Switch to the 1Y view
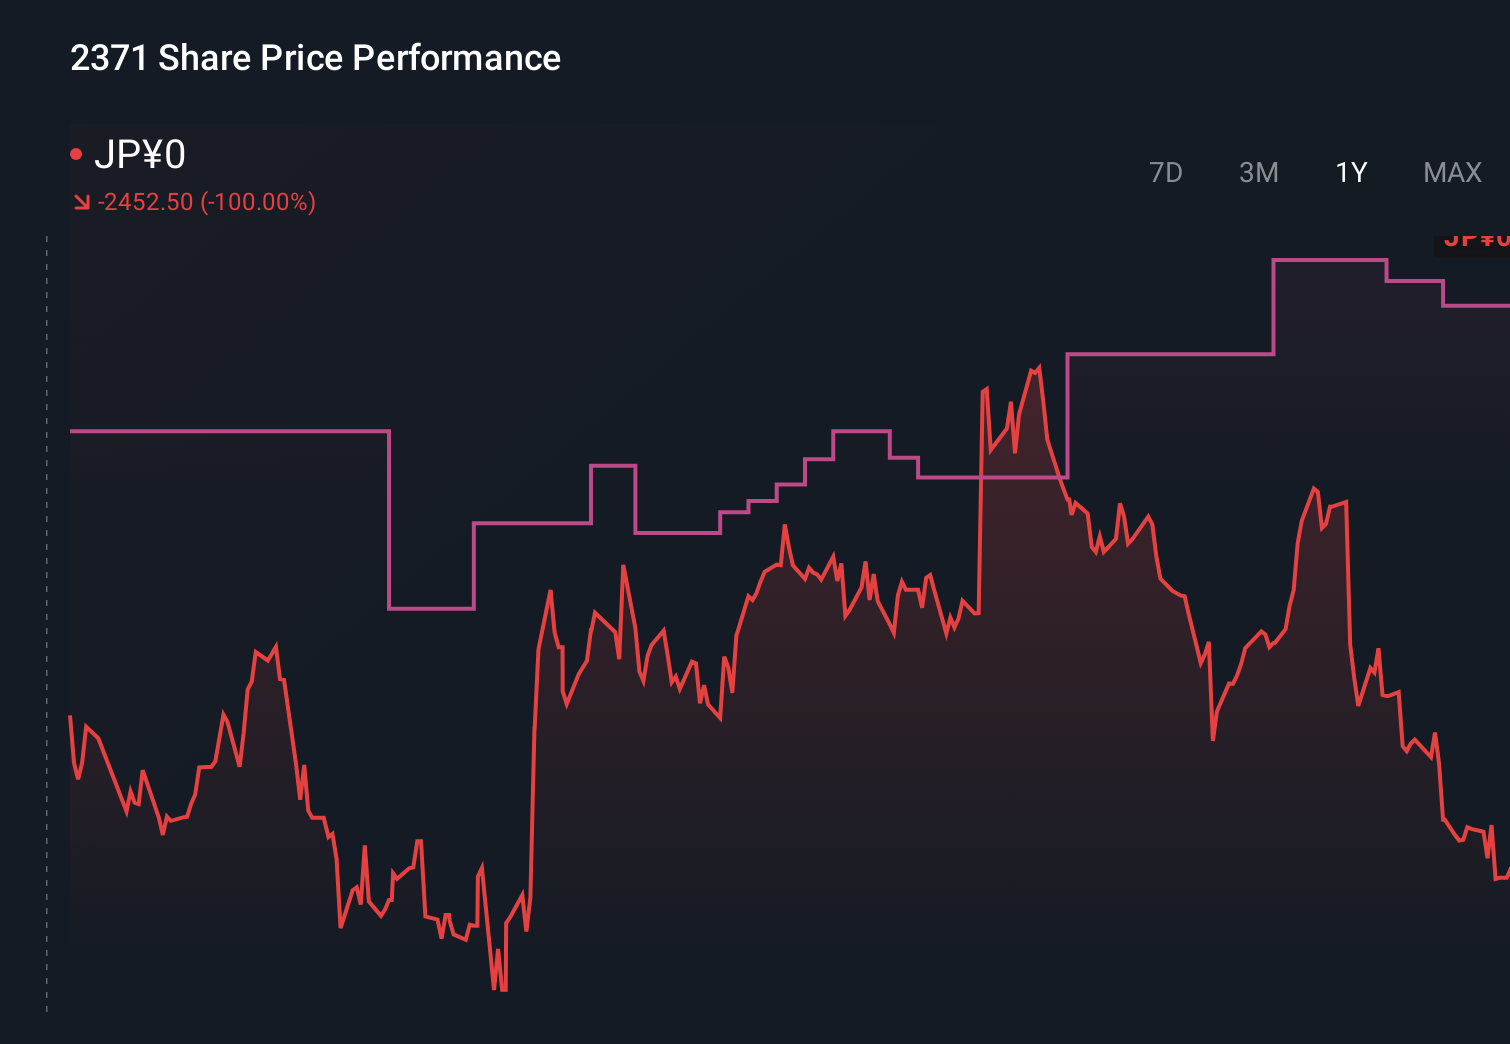The image size is (1510, 1044). pos(1350,172)
